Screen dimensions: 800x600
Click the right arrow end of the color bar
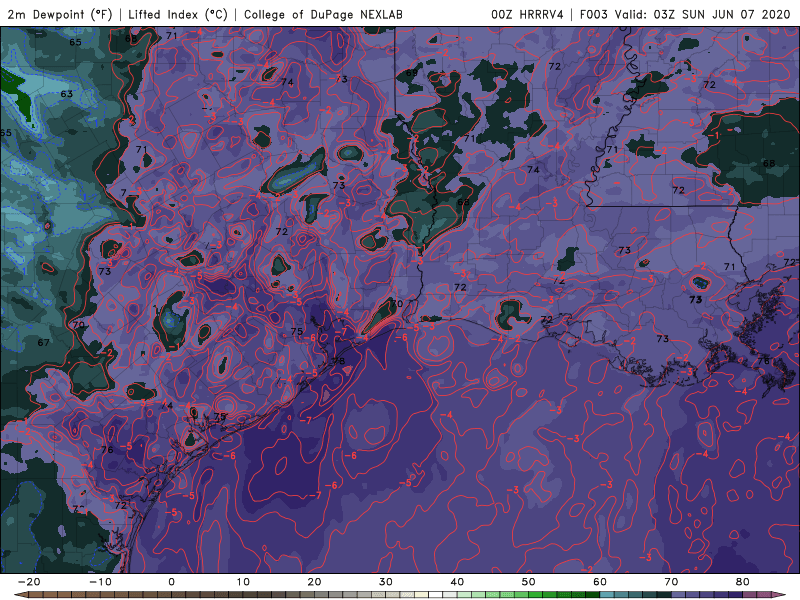point(779,595)
